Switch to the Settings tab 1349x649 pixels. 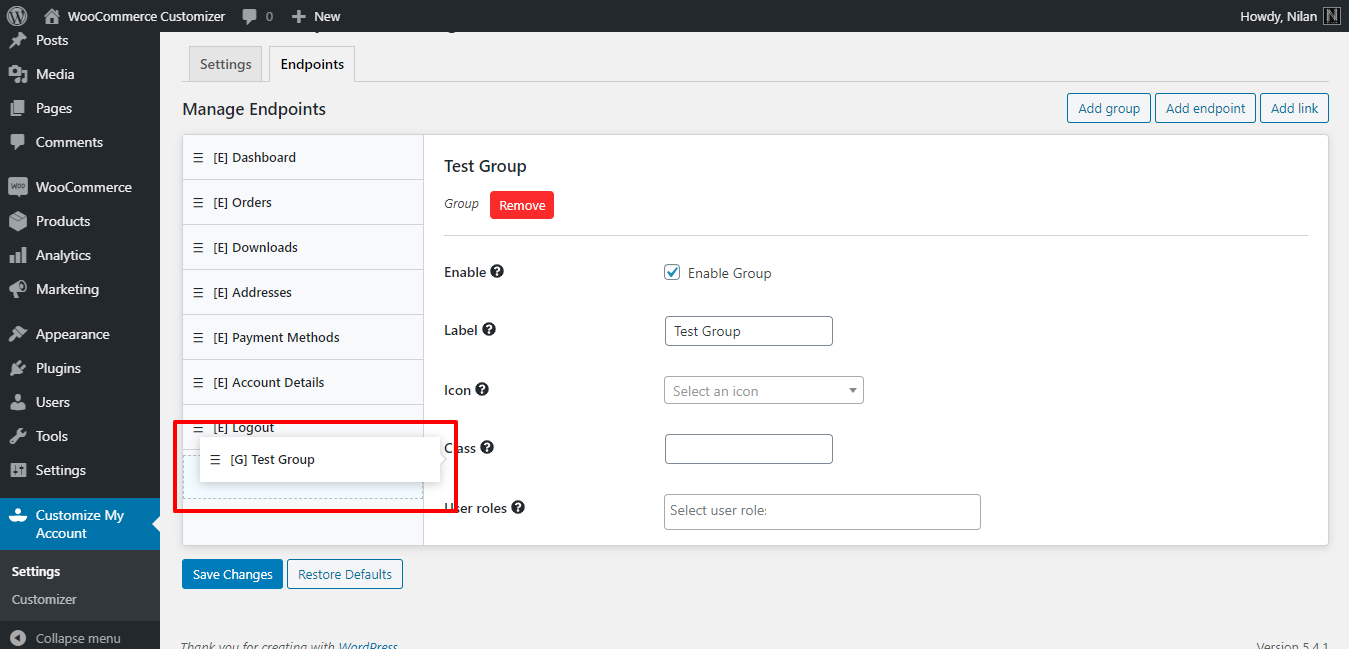(x=225, y=63)
